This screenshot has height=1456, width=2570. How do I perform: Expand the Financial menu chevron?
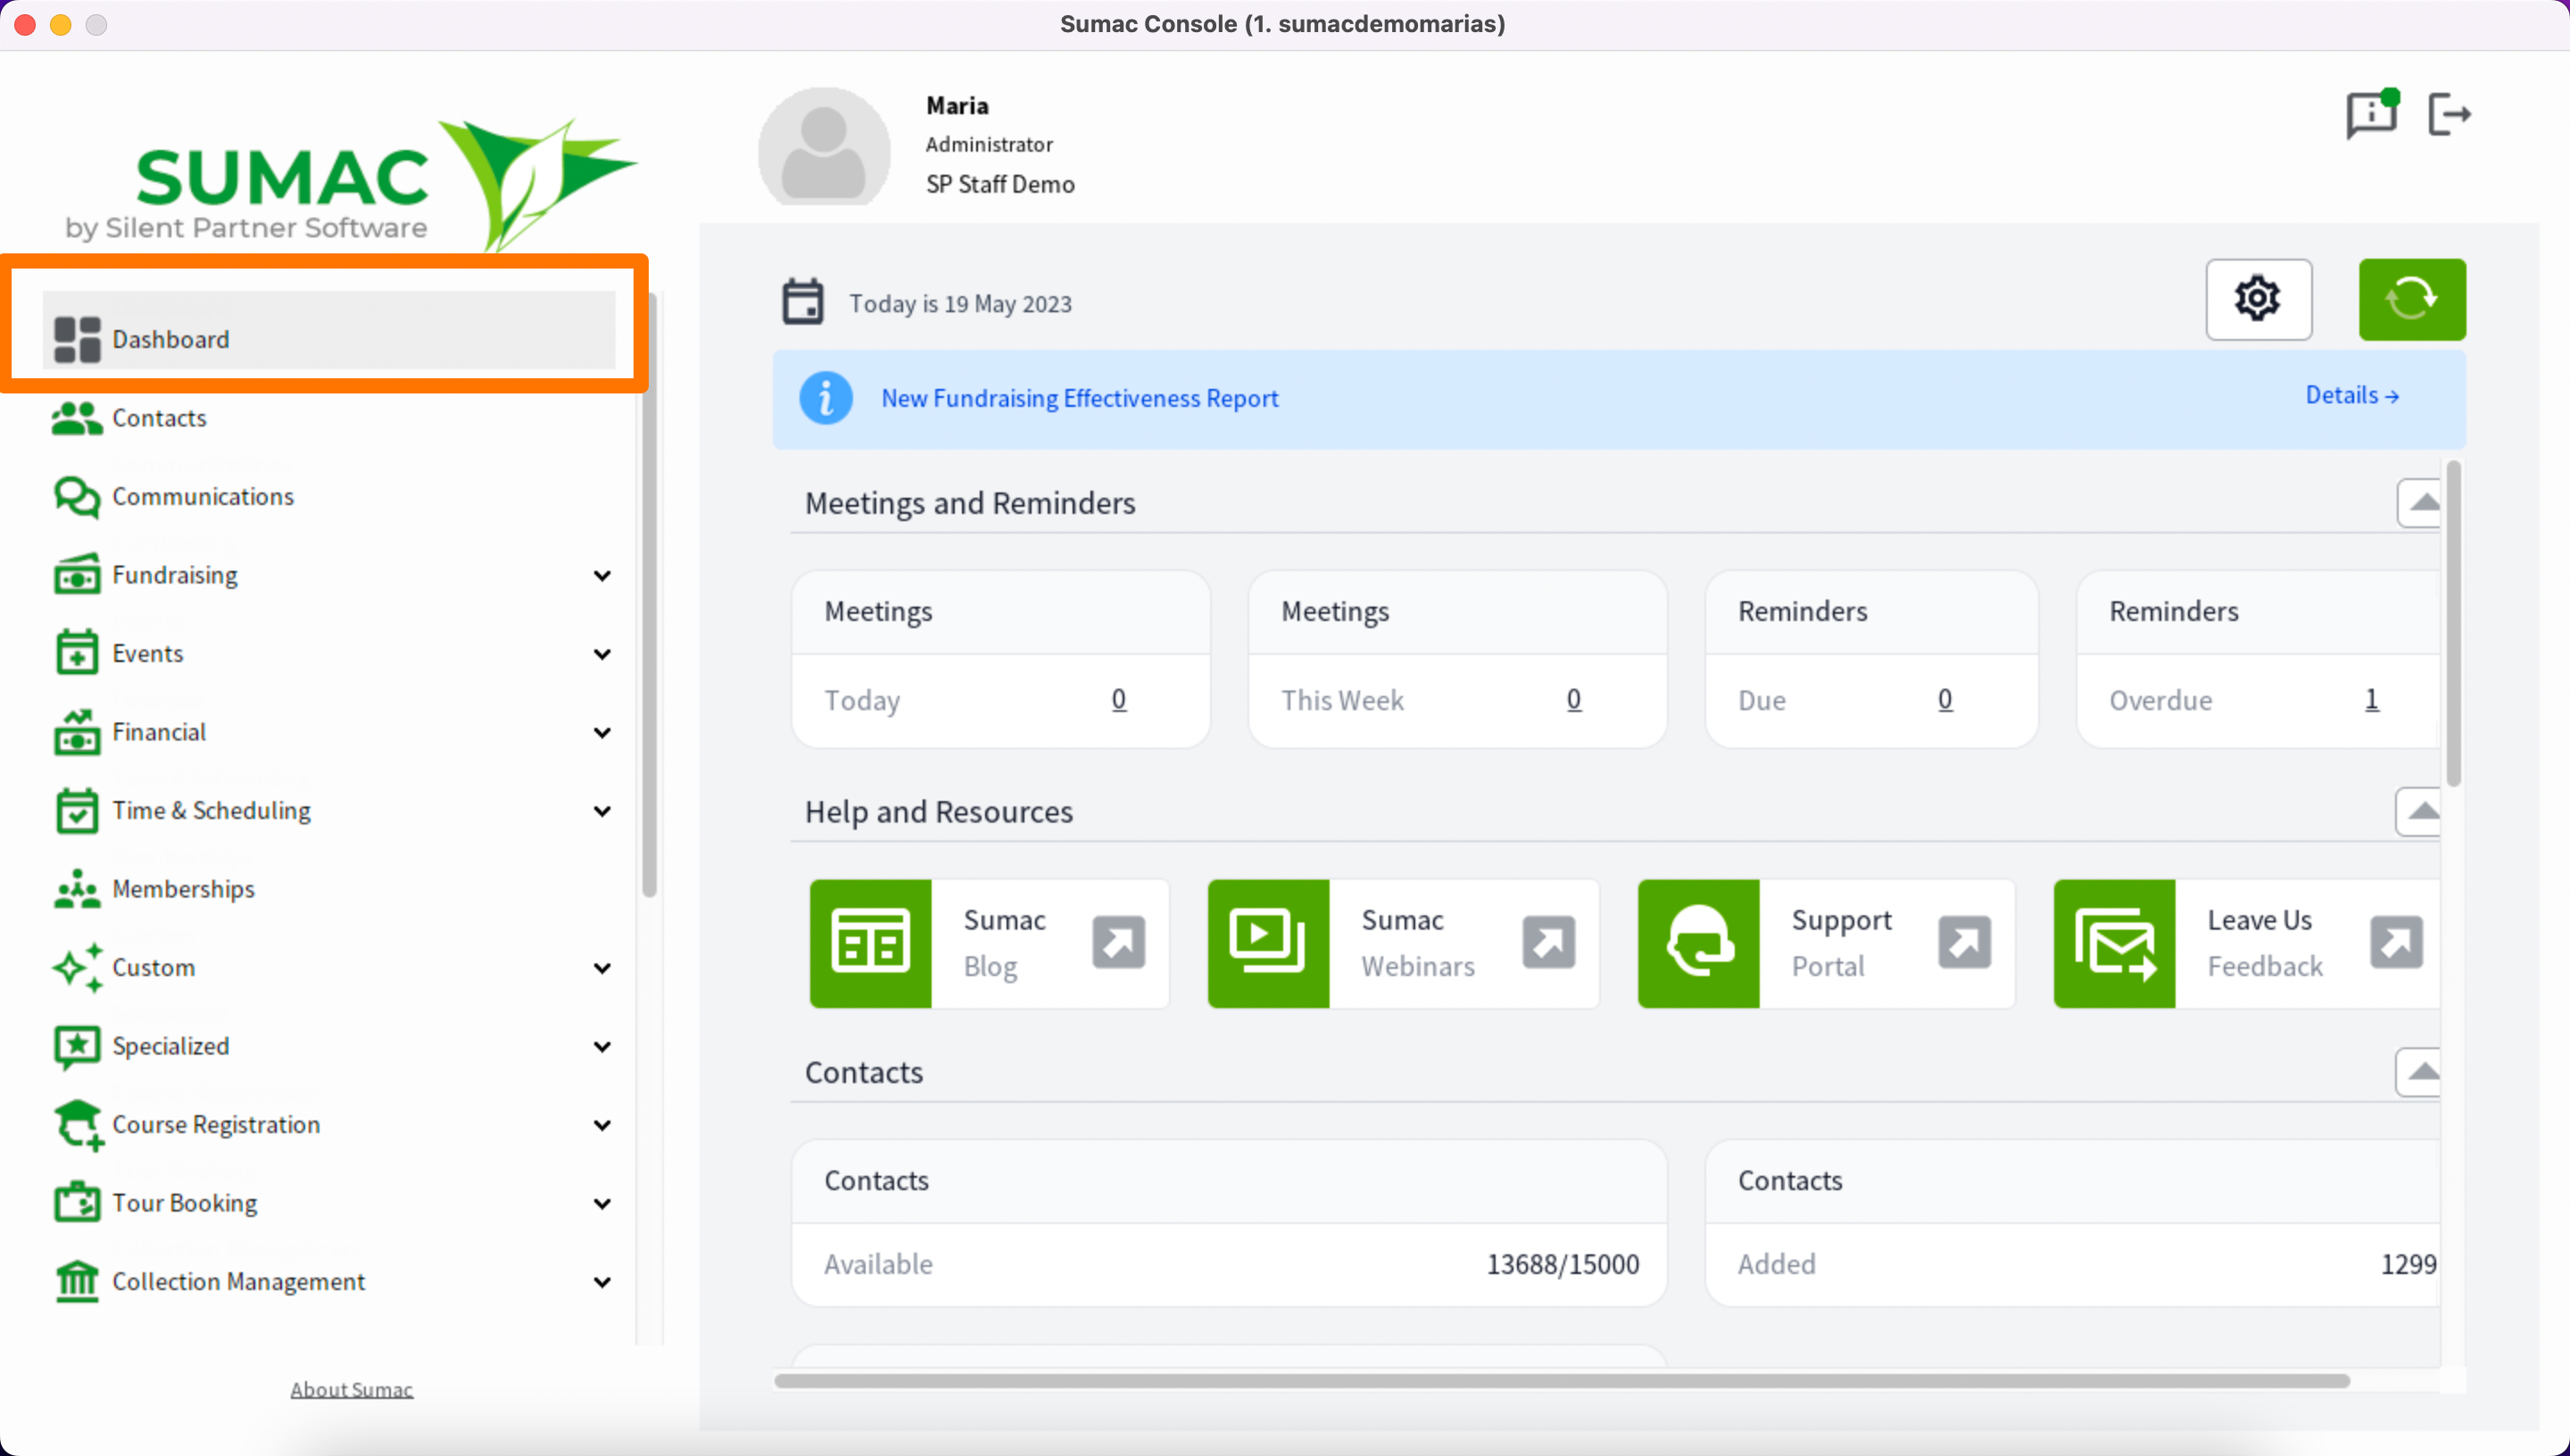(602, 733)
